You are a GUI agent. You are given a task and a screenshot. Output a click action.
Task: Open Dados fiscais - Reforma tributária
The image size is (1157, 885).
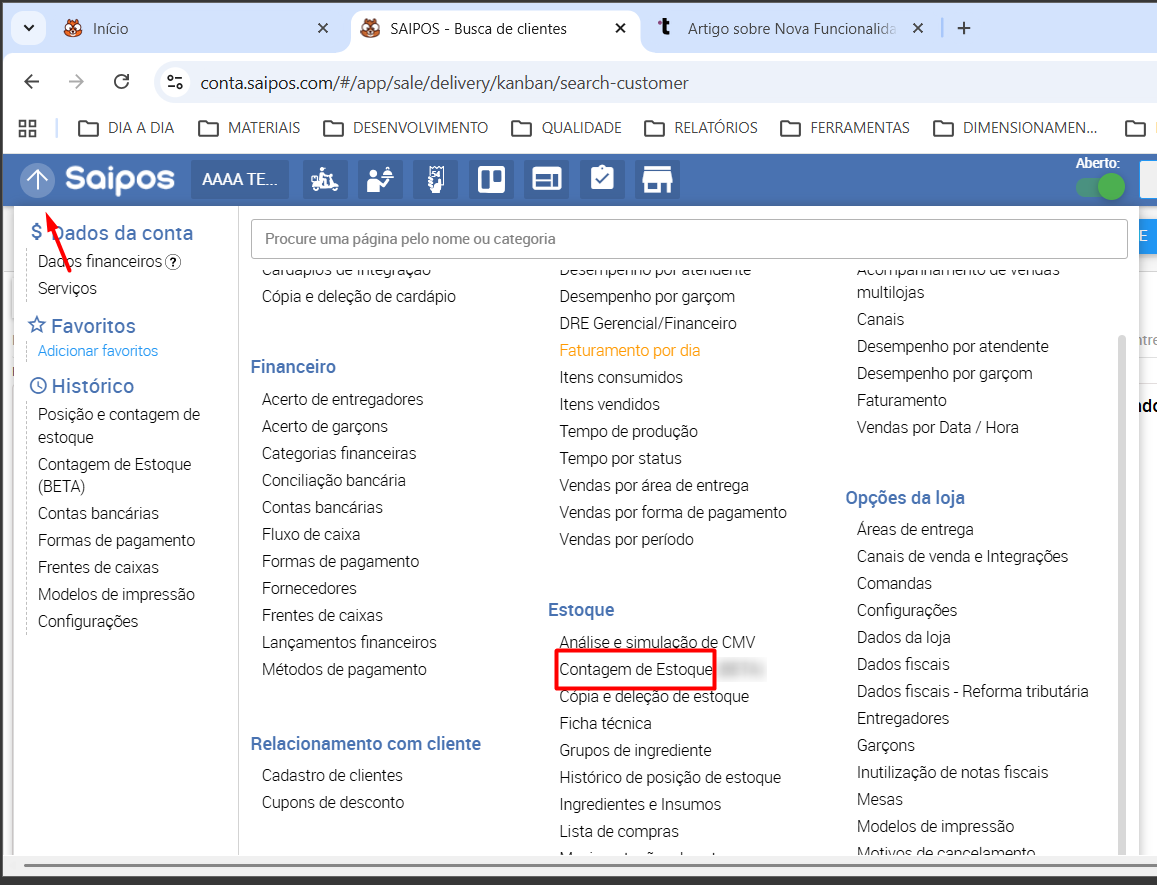point(973,692)
